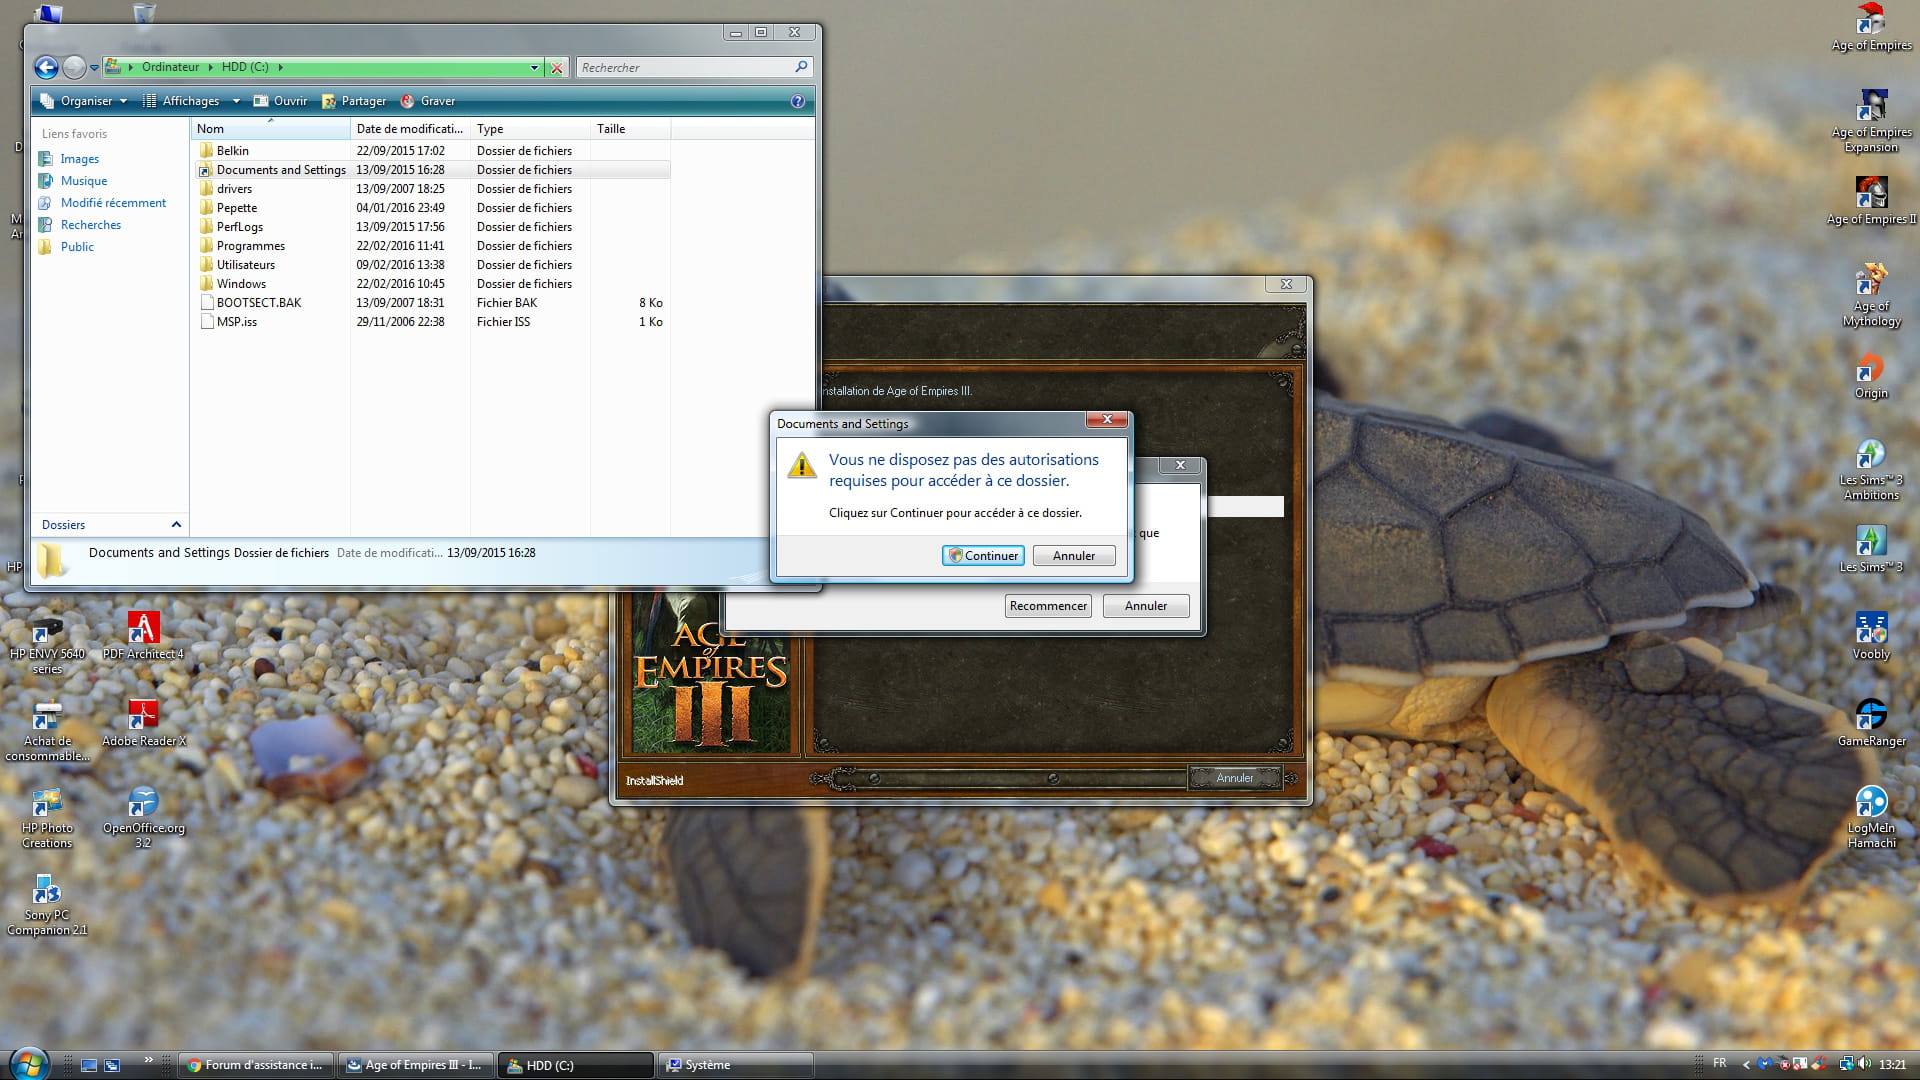1920x1080 pixels.
Task: Open LogMeIn Hamachi desktop shortcut
Action: tap(1871, 817)
